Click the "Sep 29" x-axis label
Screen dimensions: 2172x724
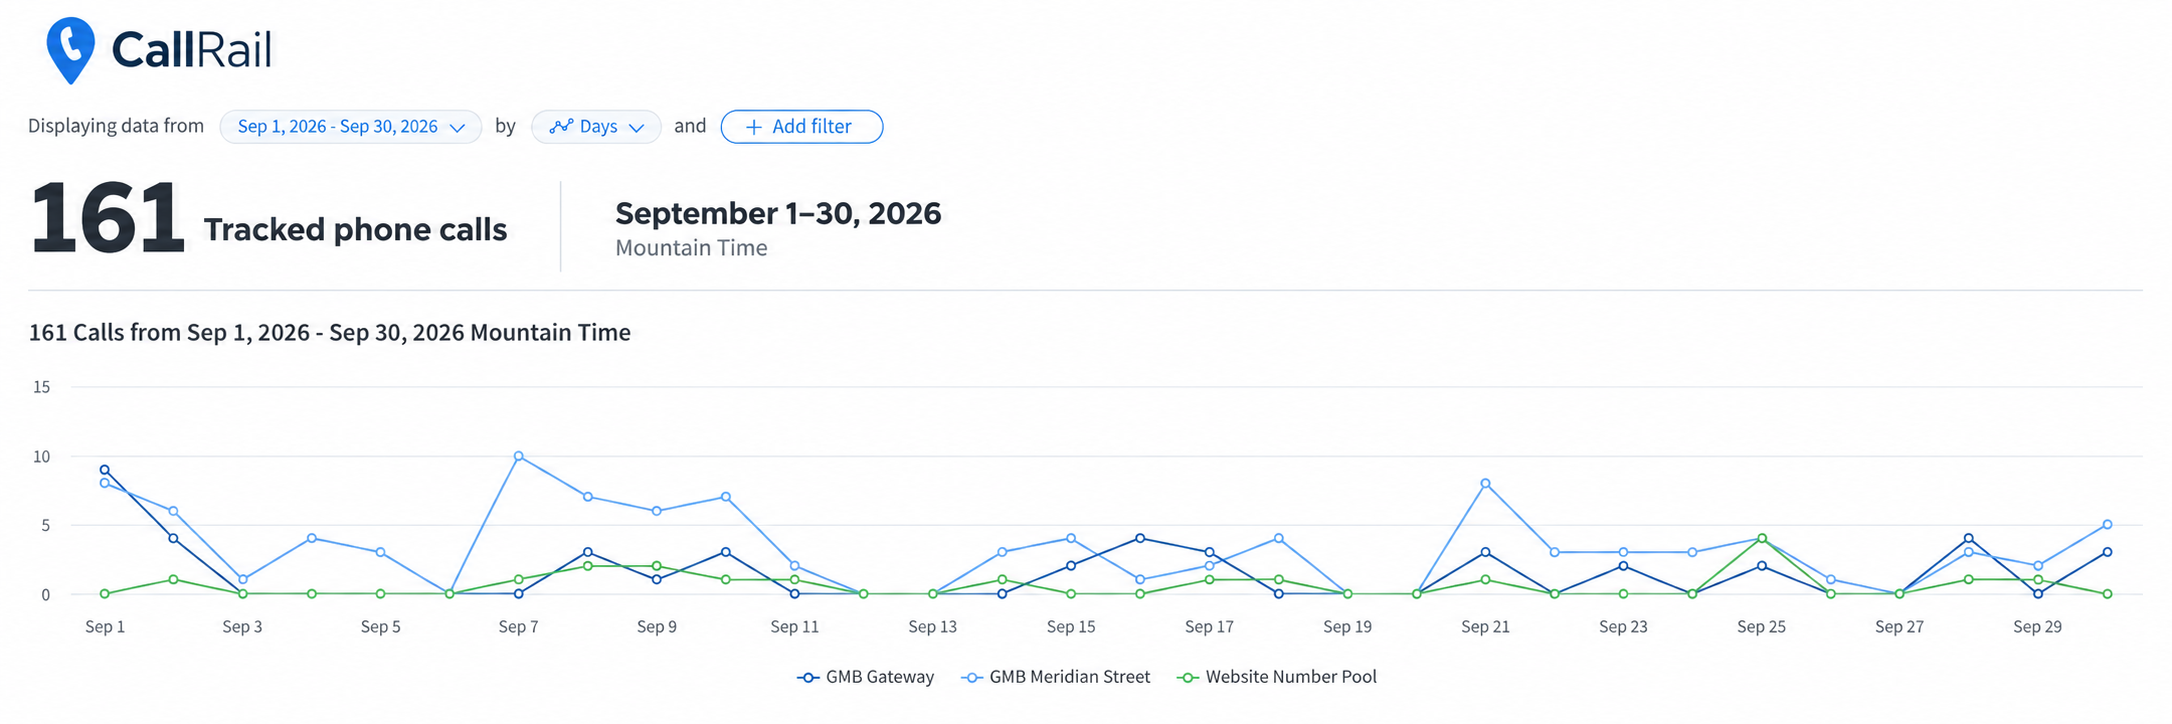[2037, 627]
